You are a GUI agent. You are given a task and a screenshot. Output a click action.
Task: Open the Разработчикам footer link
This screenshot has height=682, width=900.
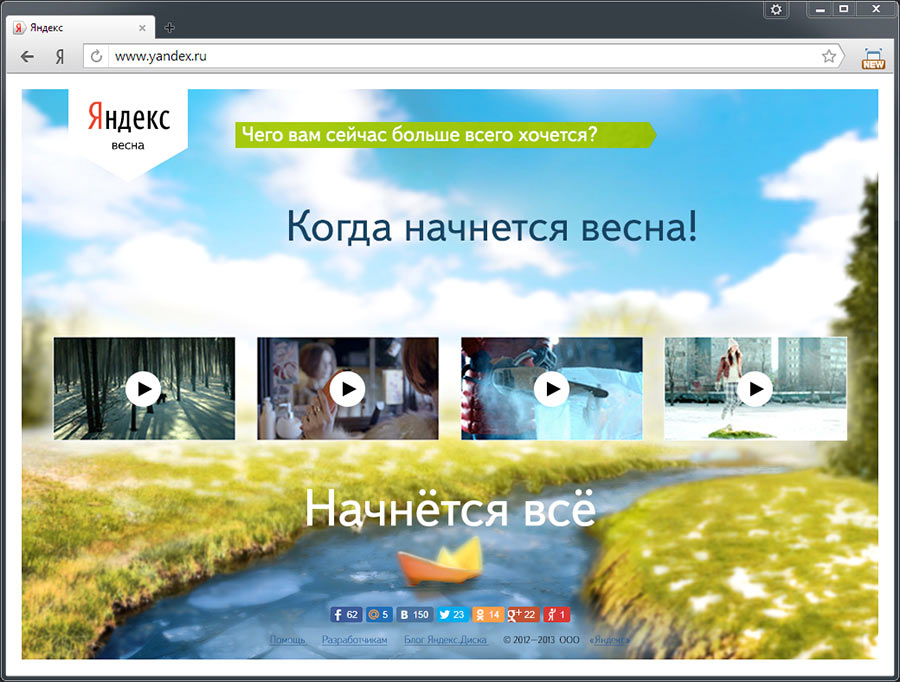(354, 639)
